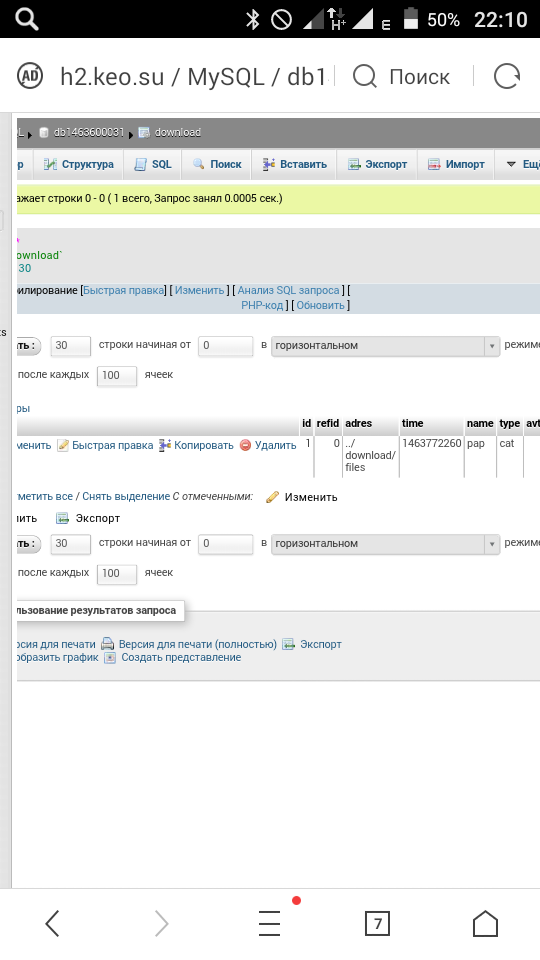Click the Копировать row icon
The image size is (540, 960).
[165, 446]
